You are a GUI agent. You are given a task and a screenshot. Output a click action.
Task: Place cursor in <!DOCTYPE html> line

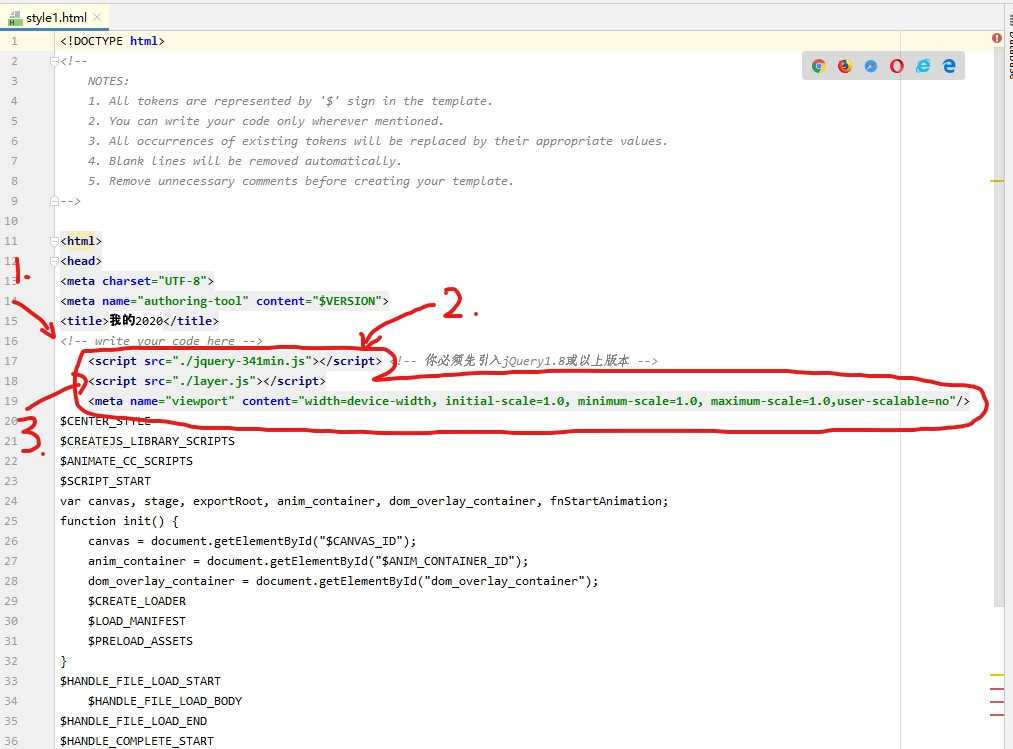112,41
